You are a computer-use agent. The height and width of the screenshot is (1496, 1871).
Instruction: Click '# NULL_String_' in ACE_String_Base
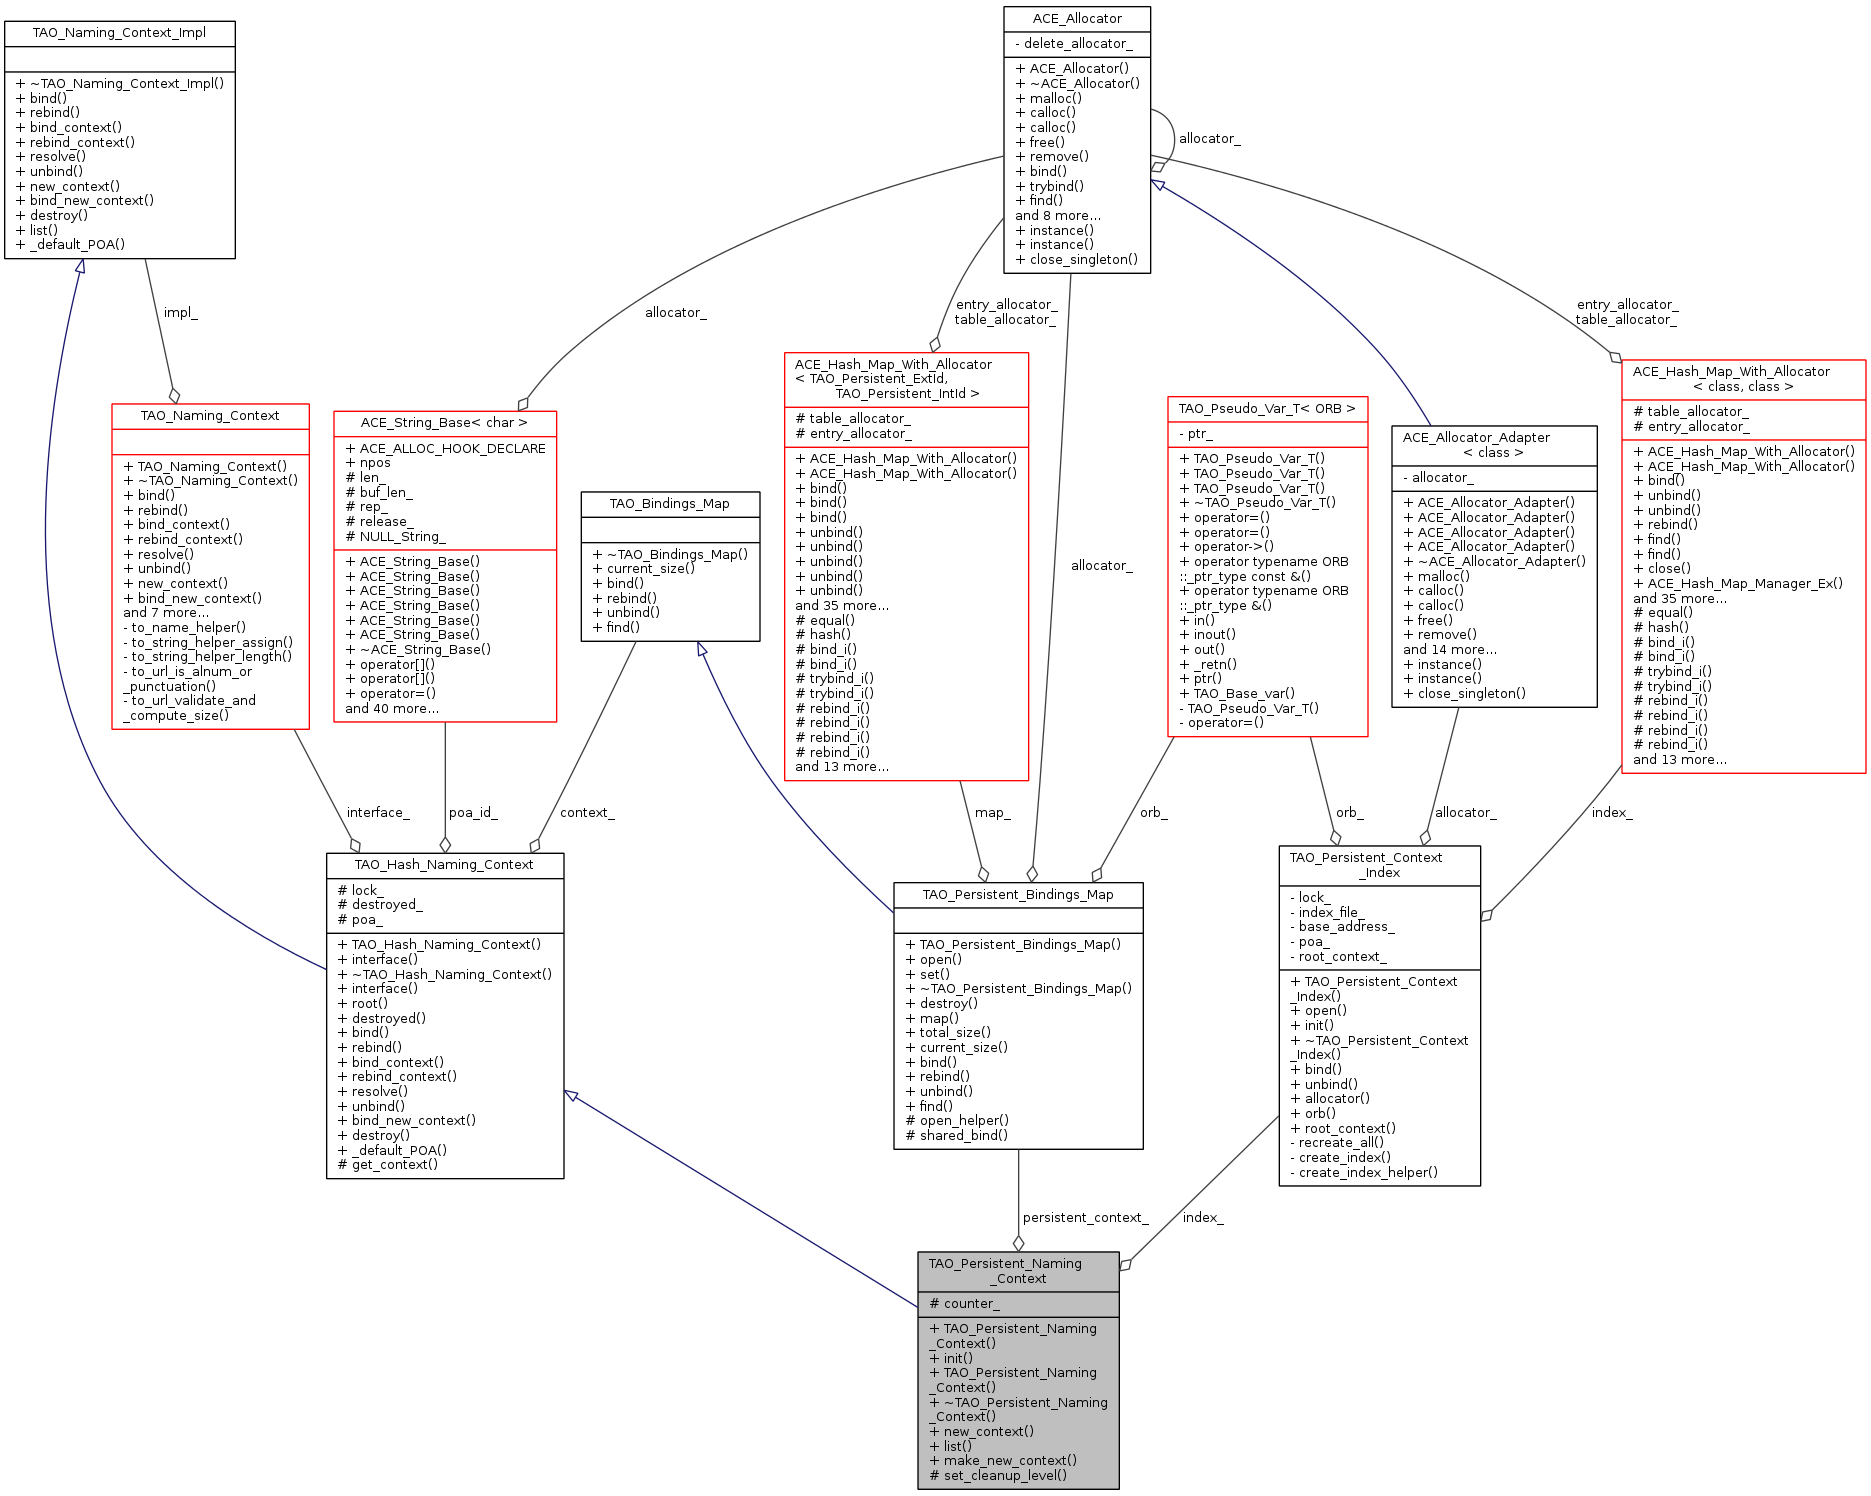395,537
